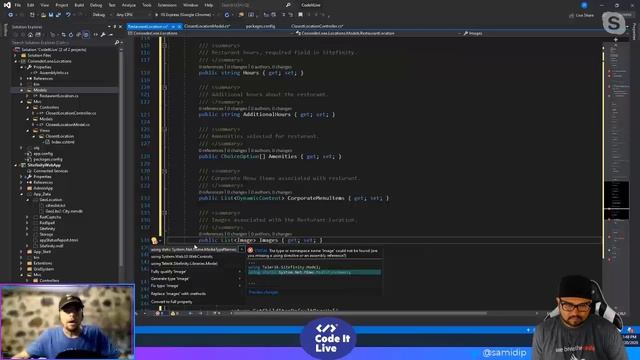Open the Project menu
This screenshot has height=360, width=640.
[62, 5]
